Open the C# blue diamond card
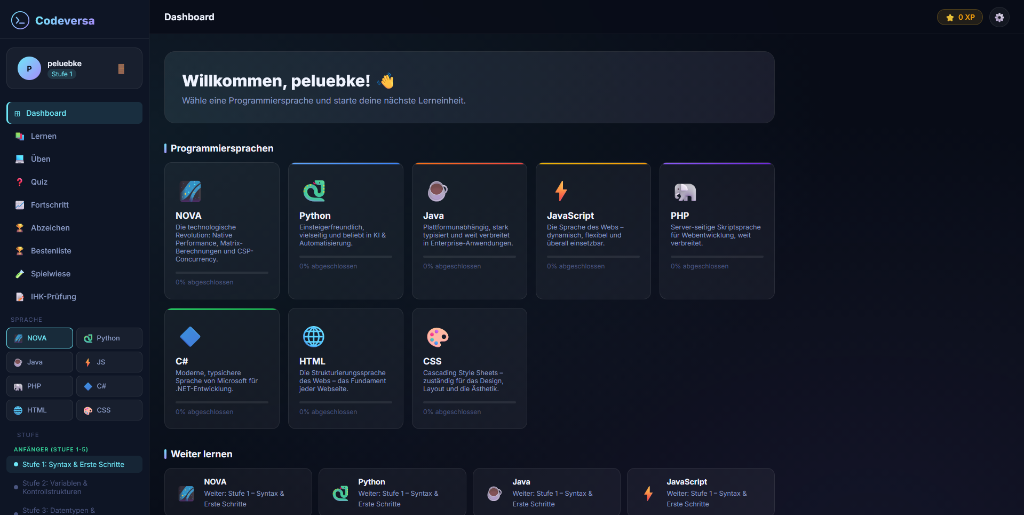The image size is (1024, 515). tap(222, 369)
